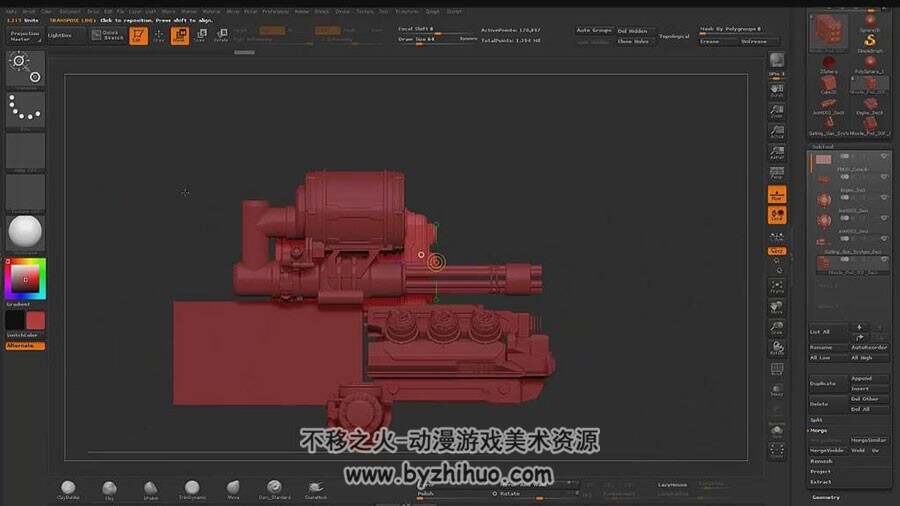900x506 pixels.
Task: Select the ZSphere tool thumbnail
Action: click(x=828, y=64)
